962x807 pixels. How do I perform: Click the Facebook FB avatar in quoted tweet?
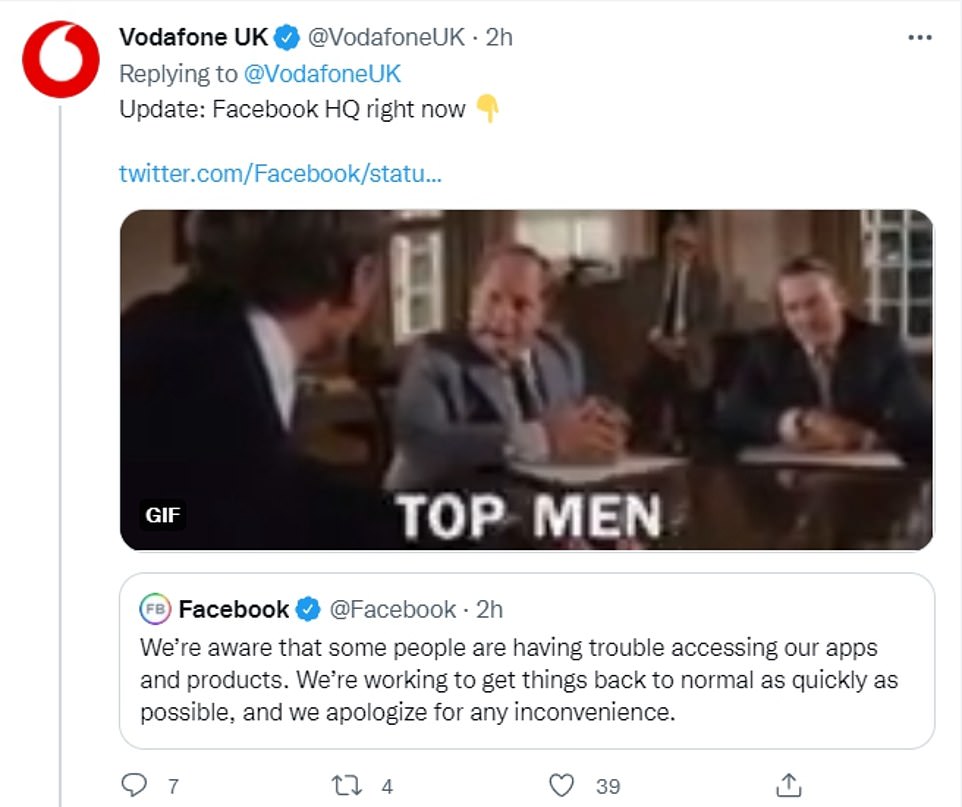coord(154,608)
